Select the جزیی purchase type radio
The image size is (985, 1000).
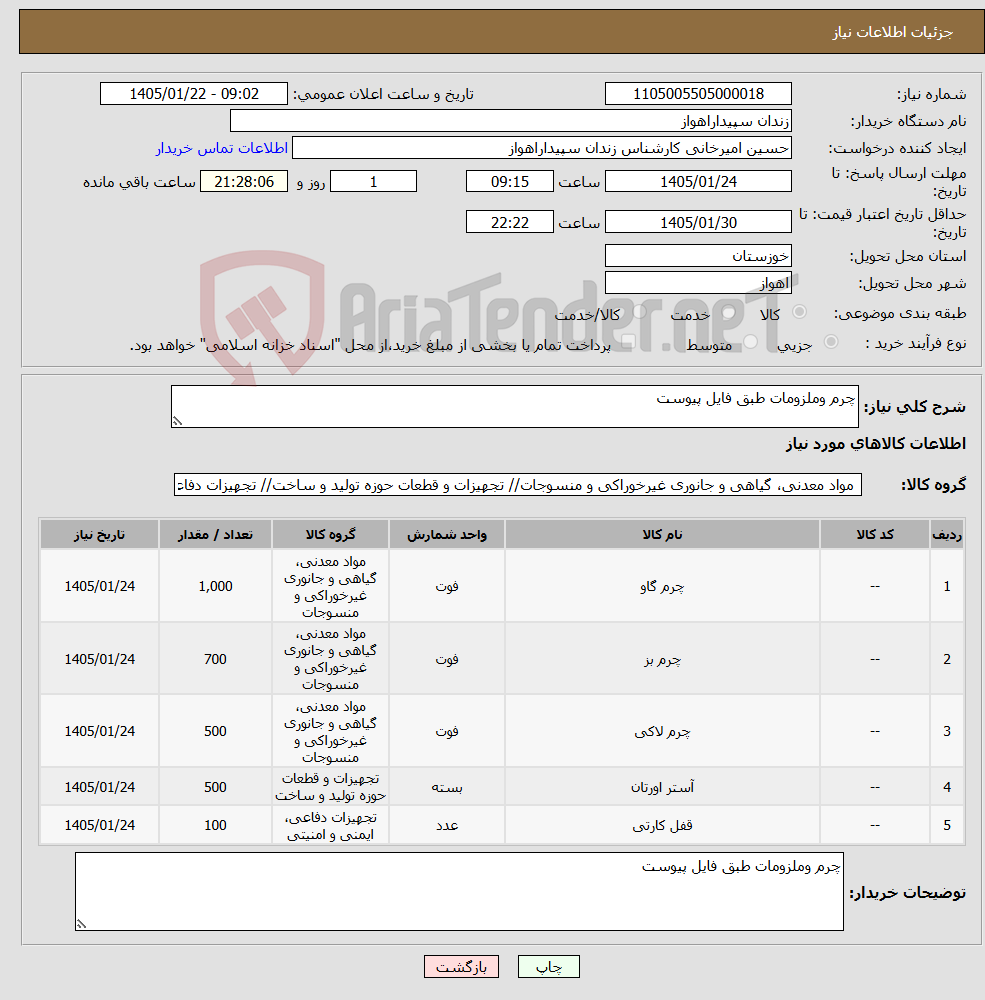coord(831,342)
